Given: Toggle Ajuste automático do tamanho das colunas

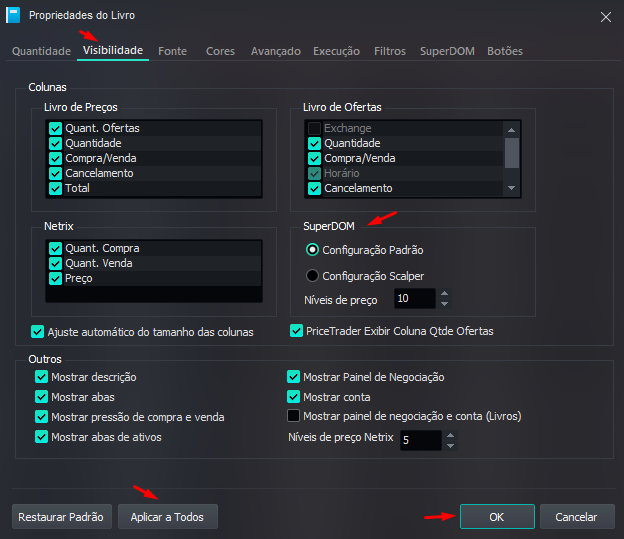Looking at the screenshot, I should click(x=37, y=332).
